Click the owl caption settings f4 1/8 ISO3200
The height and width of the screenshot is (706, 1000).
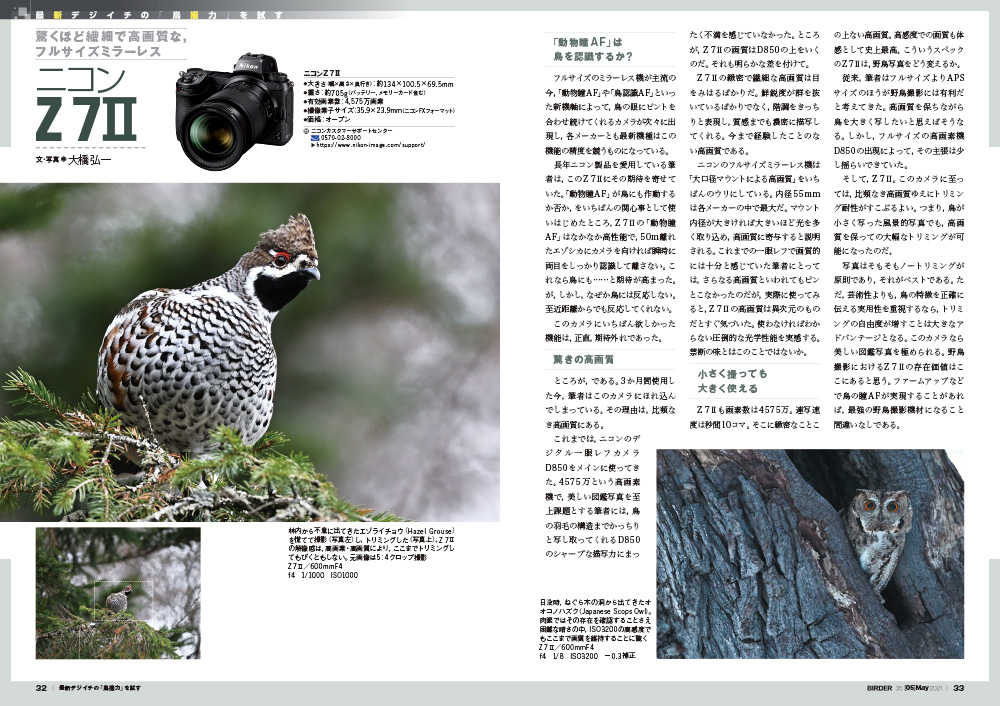[569, 656]
